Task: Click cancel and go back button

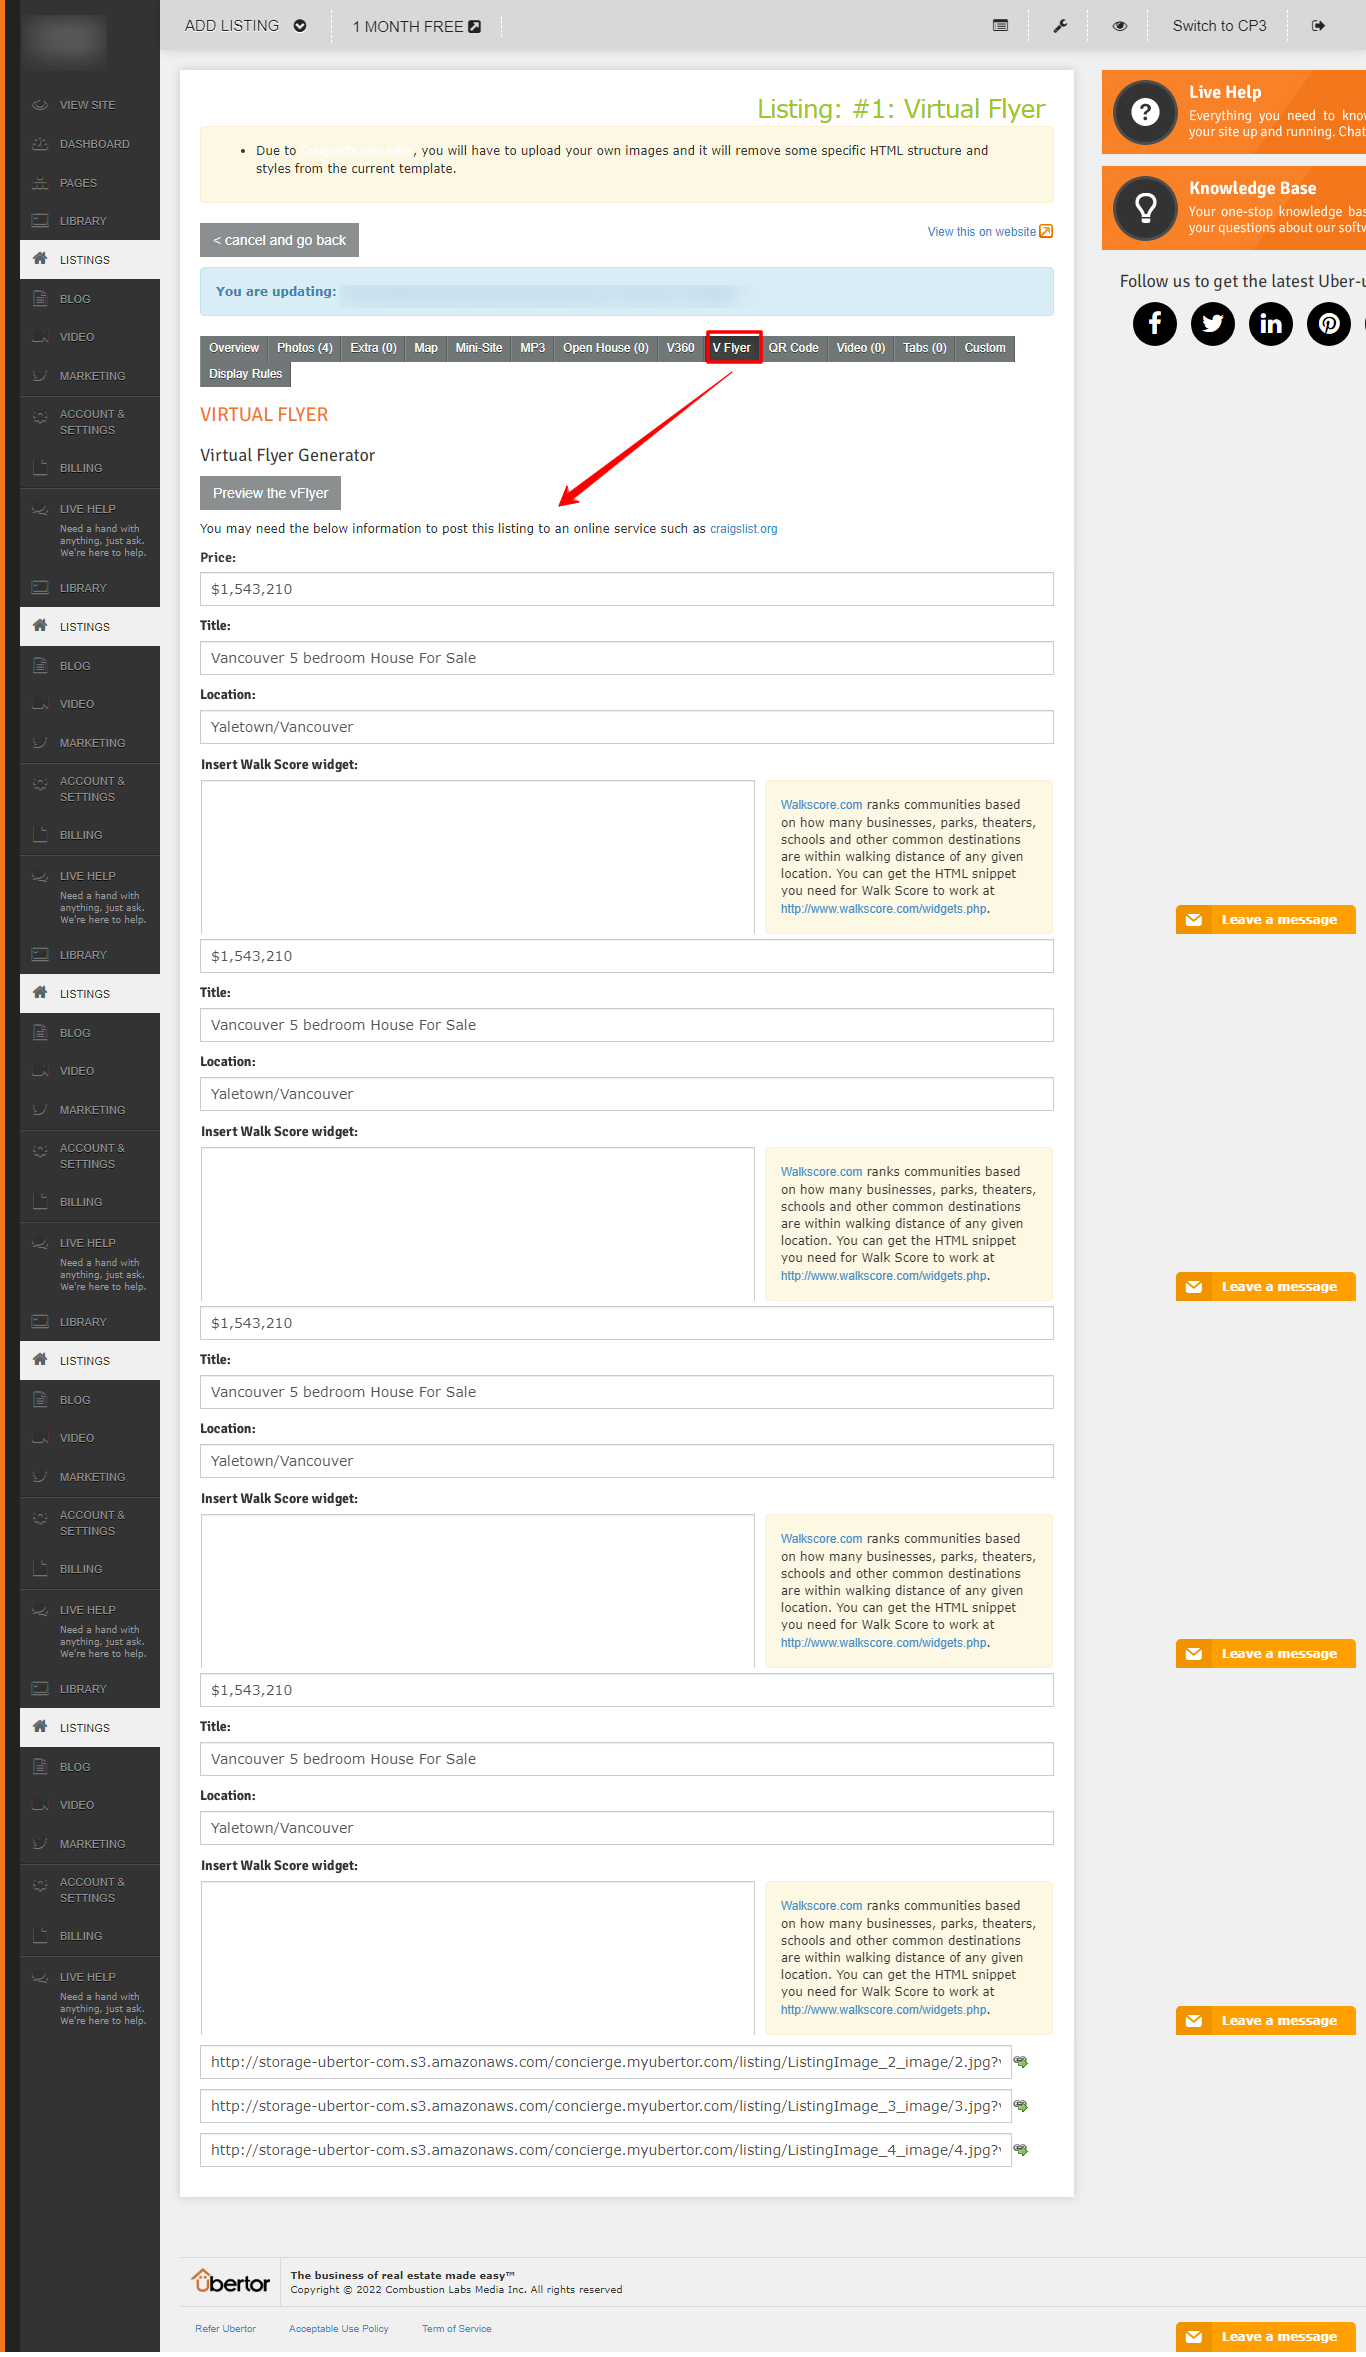Action: point(279,240)
